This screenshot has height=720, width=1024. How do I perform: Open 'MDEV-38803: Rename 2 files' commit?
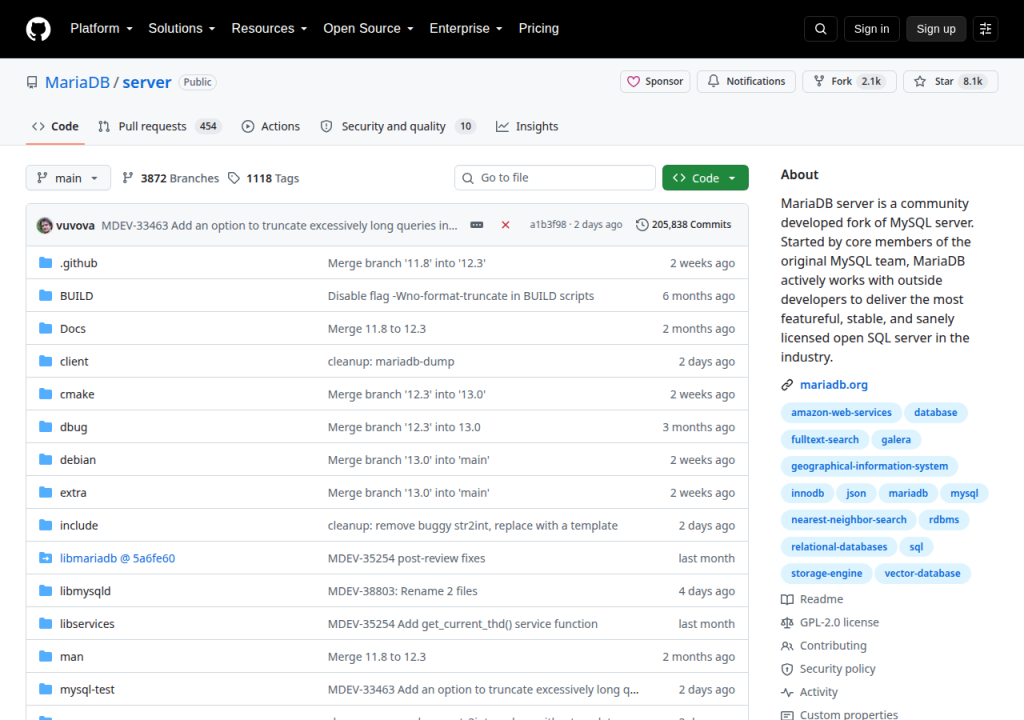click(402, 591)
